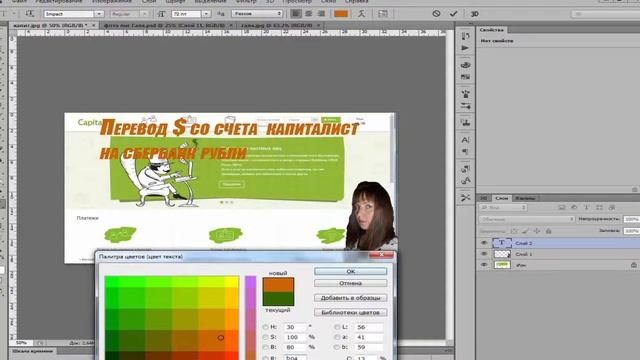Switch to the Каналы panel tab
This screenshot has height=360, width=640.
pos(524,198)
